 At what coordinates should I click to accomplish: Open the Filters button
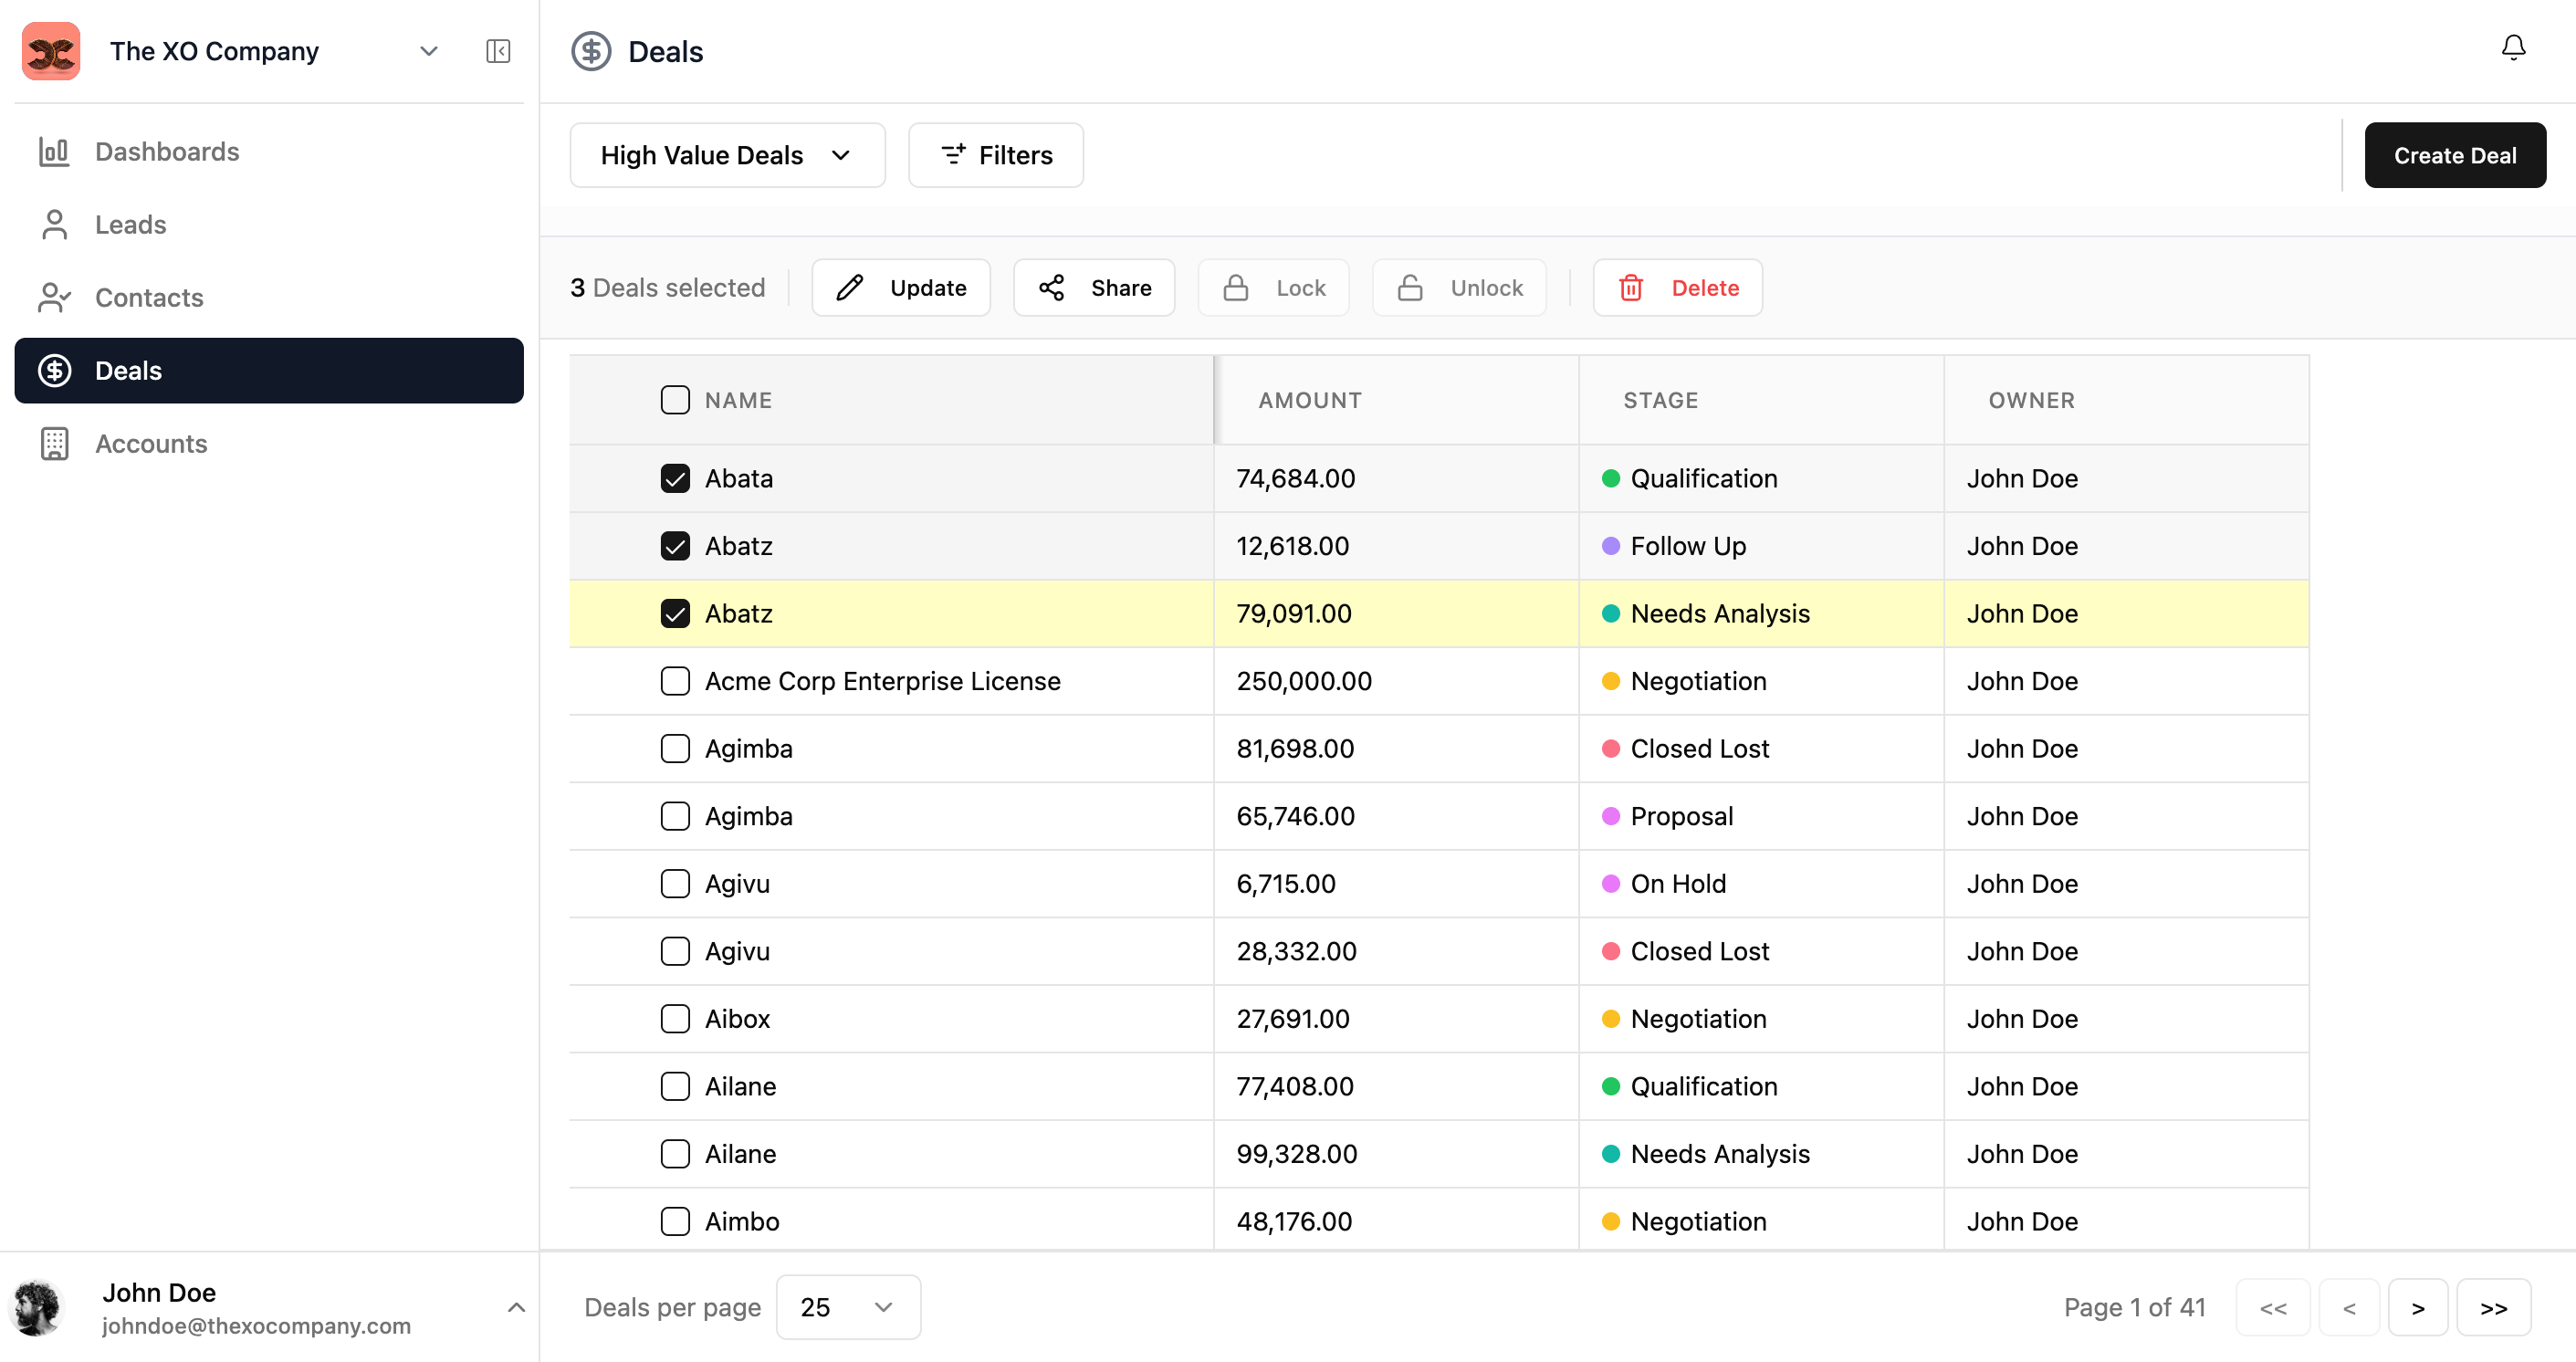coord(995,155)
